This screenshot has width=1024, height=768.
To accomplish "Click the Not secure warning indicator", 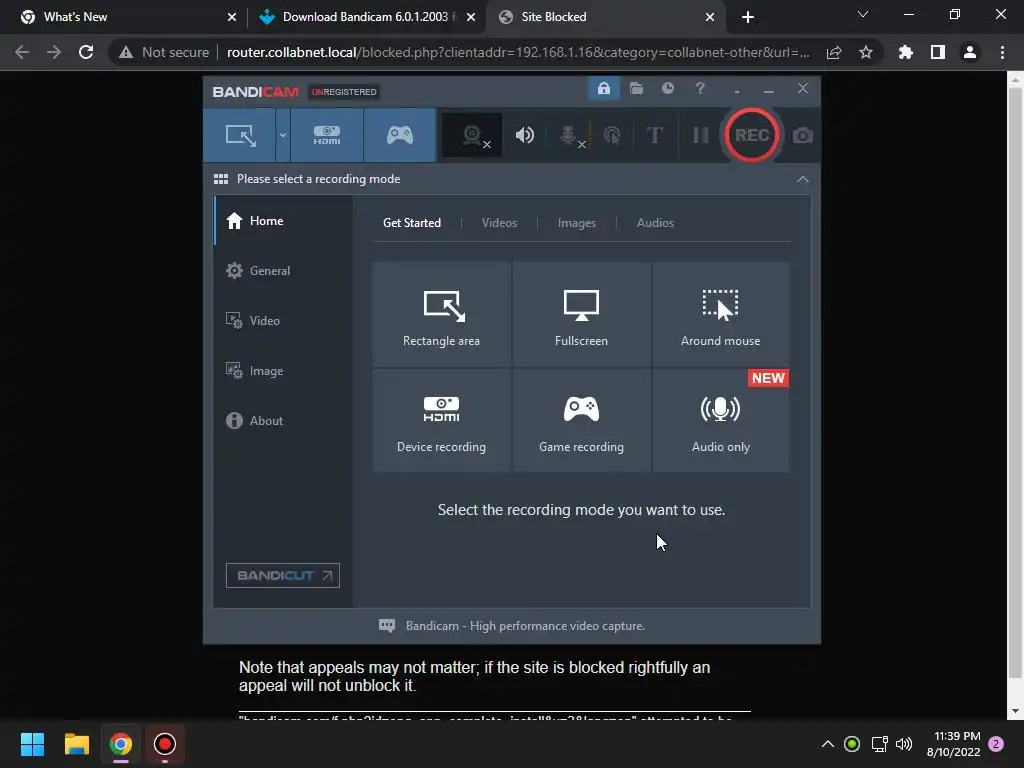I will (x=164, y=52).
